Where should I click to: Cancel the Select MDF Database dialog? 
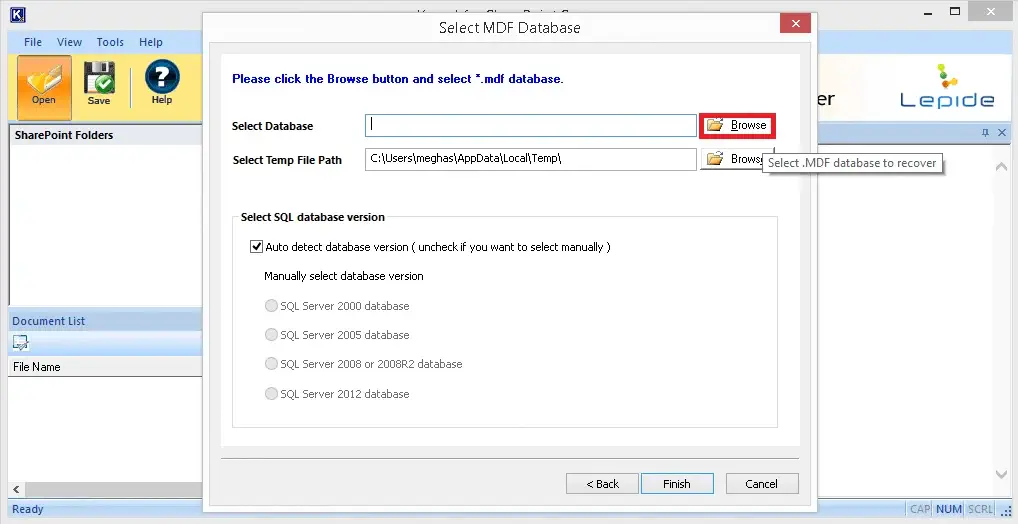point(762,484)
